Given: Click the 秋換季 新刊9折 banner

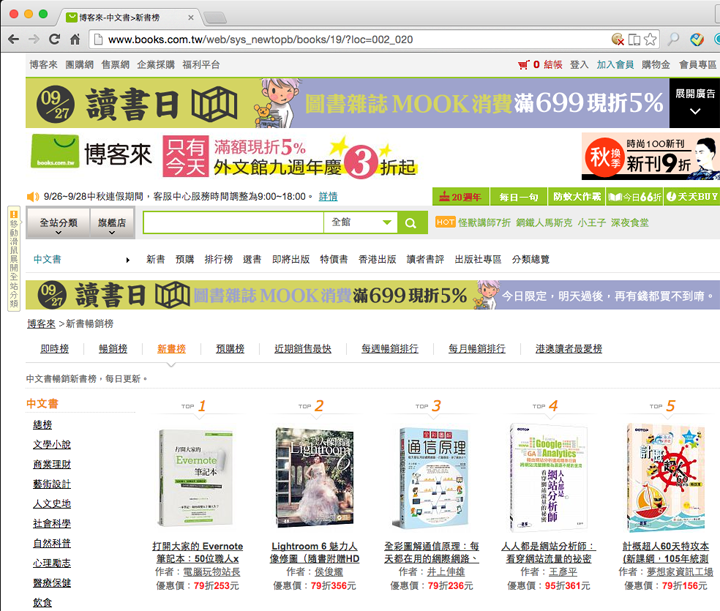Looking at the screenshot, I should point(650,156).
